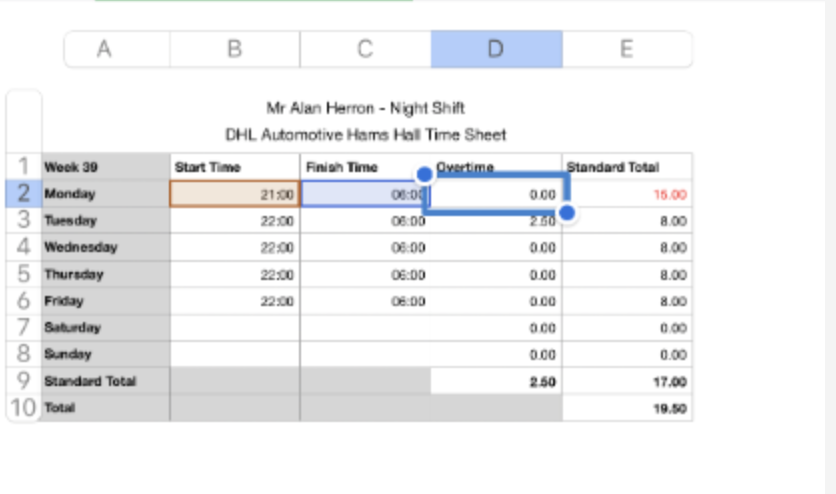
Task: Select Thursday's start time 22:00 cell
Action: click(235, 274)
